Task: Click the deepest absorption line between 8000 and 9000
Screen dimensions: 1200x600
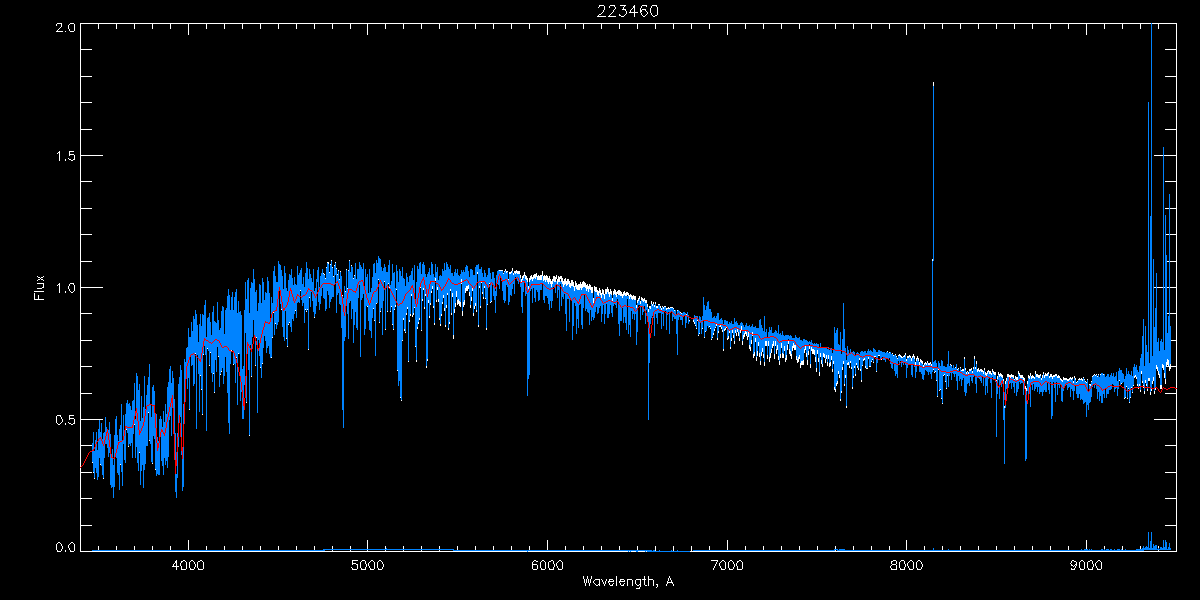Action: pyautogui.click(x=1004, y=462)
